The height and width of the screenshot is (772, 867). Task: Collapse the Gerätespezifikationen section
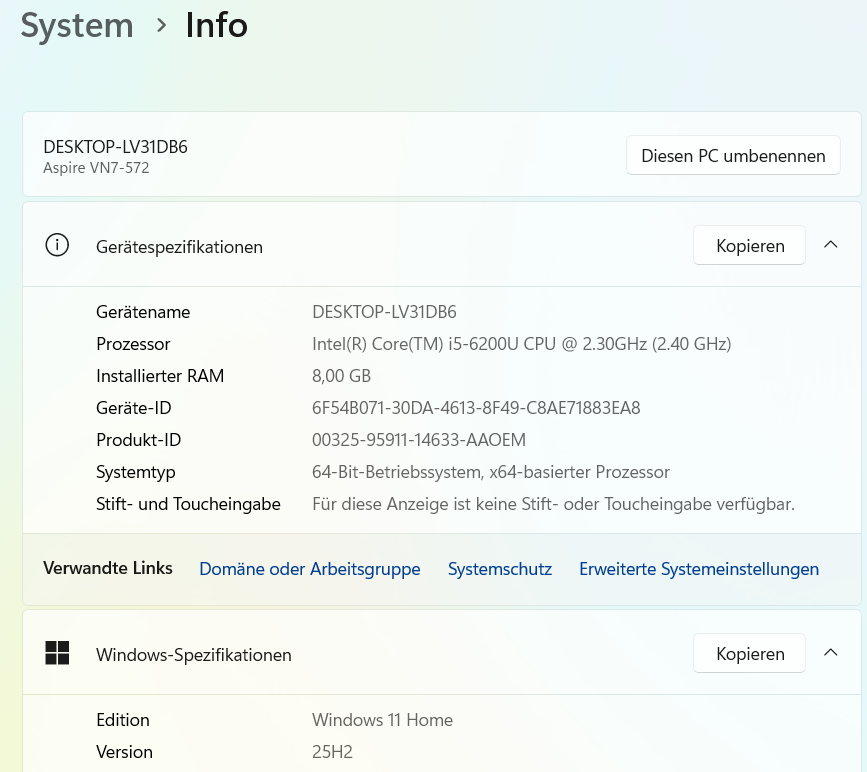click(831, 244)
